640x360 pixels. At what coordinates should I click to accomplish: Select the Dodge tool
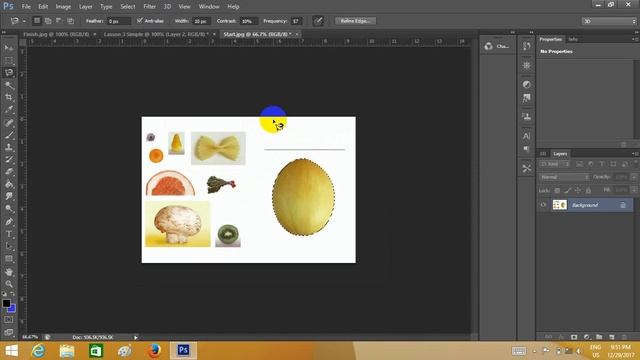[9, 209]
